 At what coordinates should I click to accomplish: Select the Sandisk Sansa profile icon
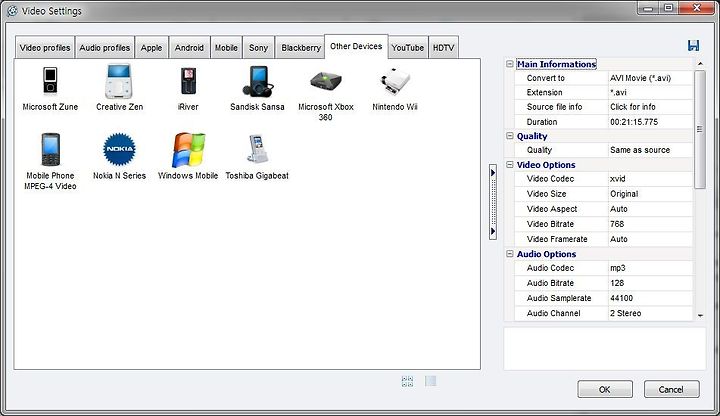(x=257, y=82)
